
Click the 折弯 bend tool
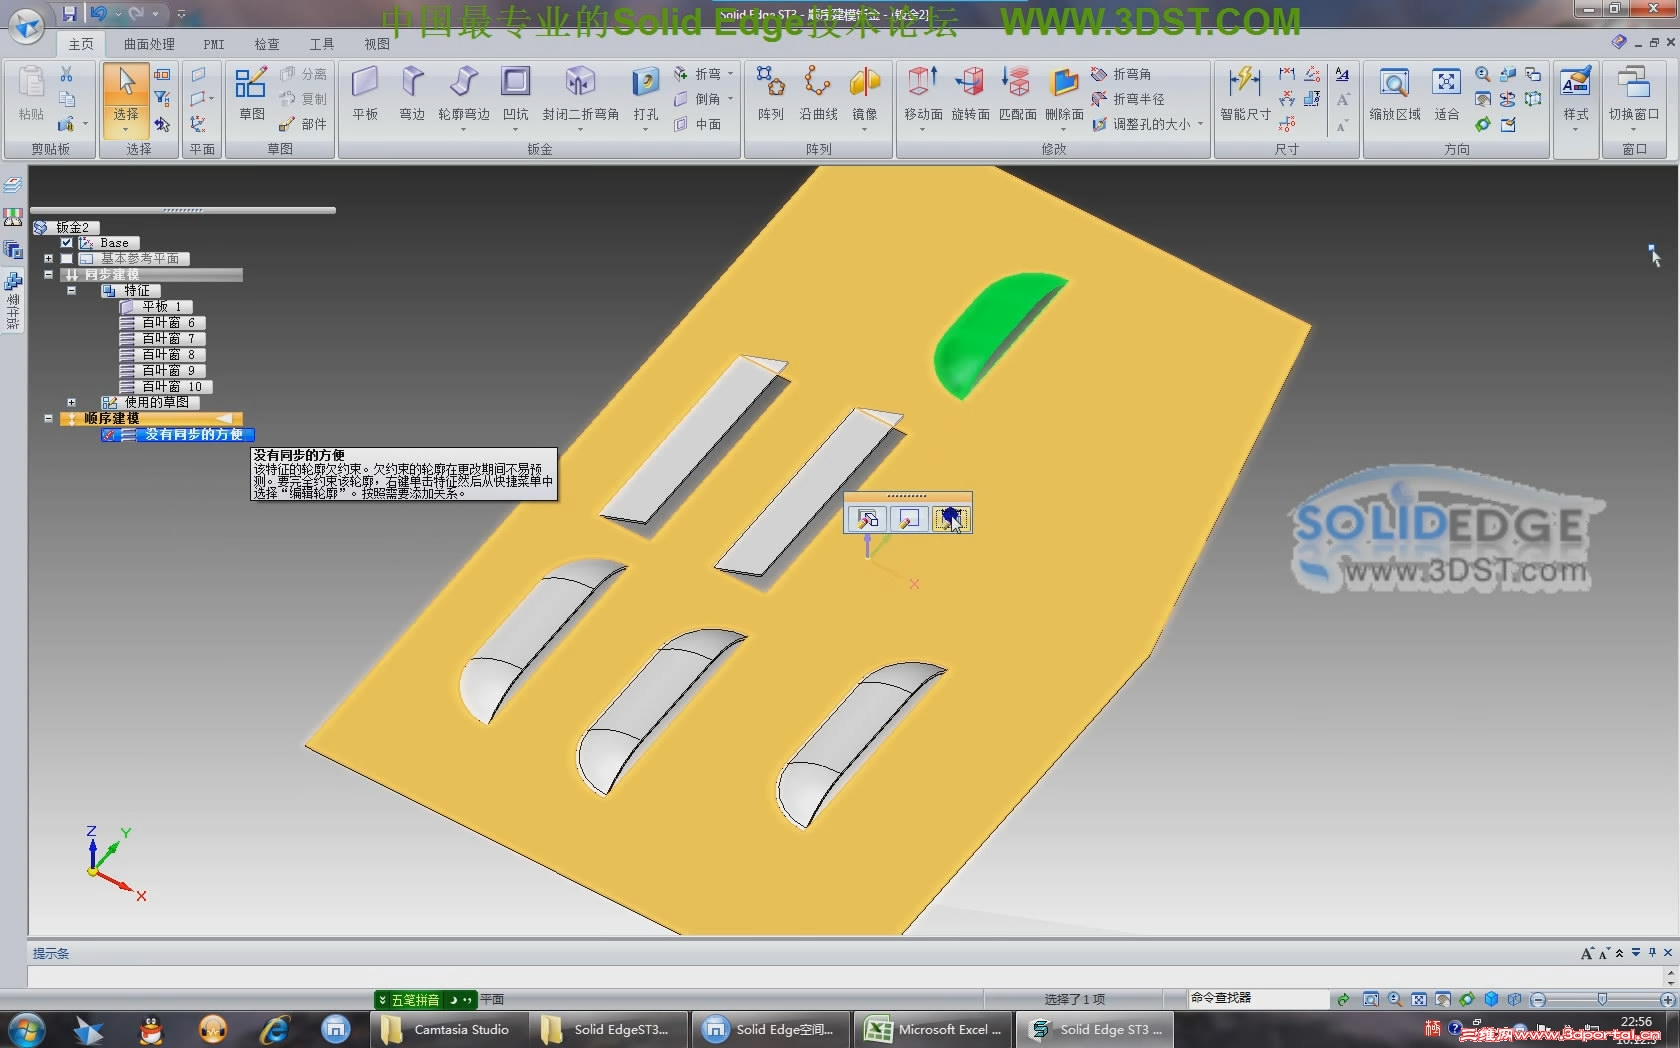(697, 74)
